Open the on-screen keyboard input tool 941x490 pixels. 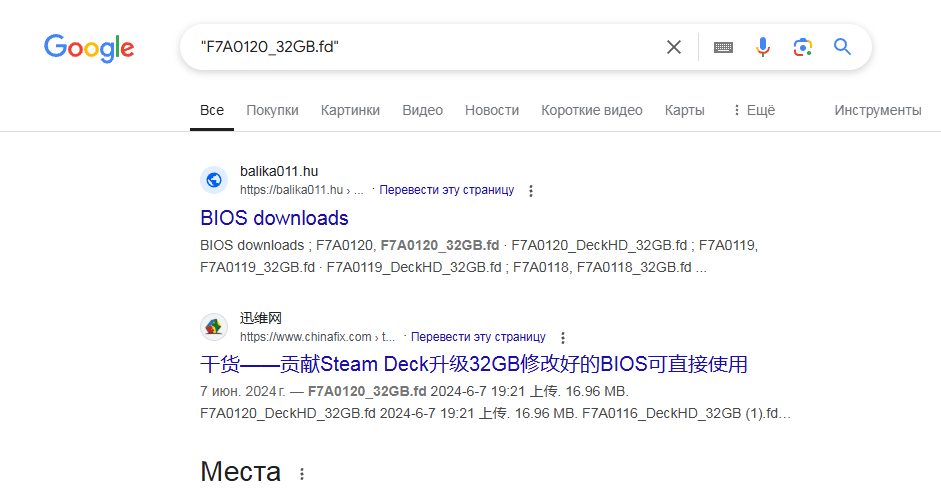[x=723, y=47]
